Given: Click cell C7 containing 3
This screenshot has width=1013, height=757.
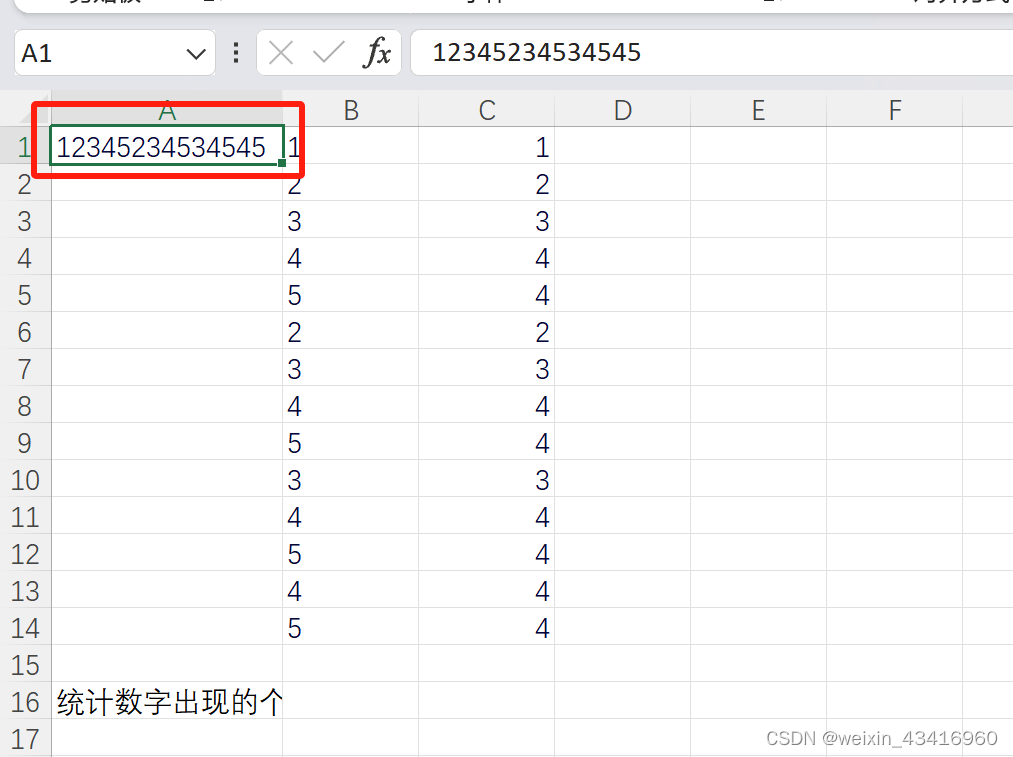Looking at the screenshot, I should tap(486, 369).
